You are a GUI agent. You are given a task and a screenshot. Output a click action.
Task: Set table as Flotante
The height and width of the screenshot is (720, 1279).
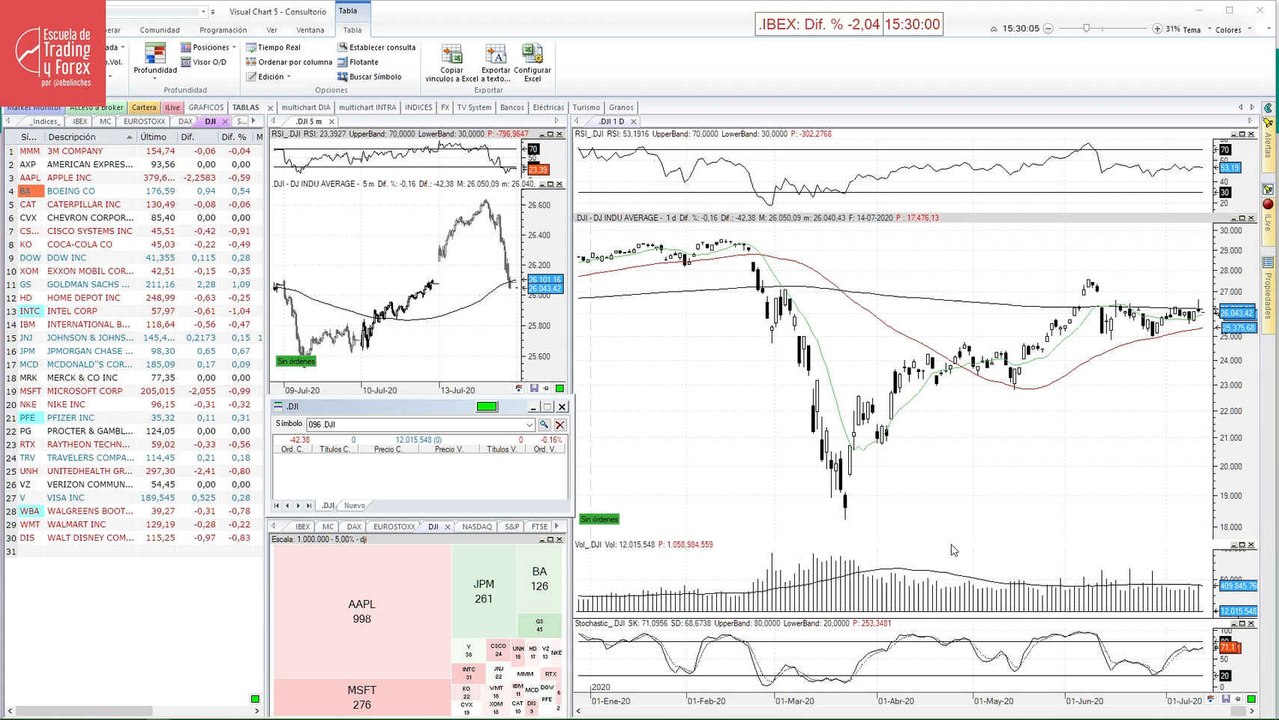pos(357,62)
